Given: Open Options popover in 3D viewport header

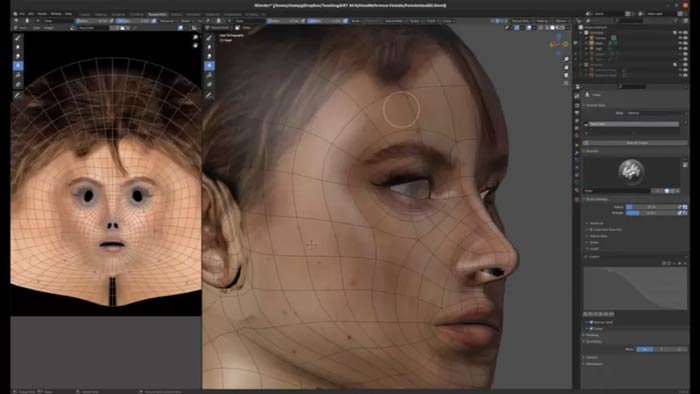Looking at the screenshot, I should (561, 21).
